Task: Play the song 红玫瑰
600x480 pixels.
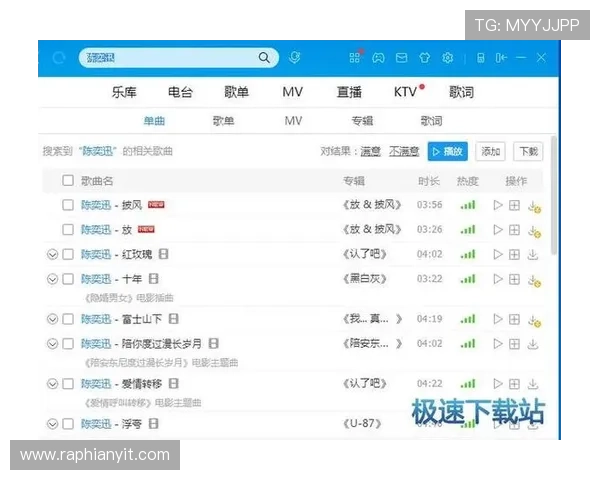Action: pos(498,254)
